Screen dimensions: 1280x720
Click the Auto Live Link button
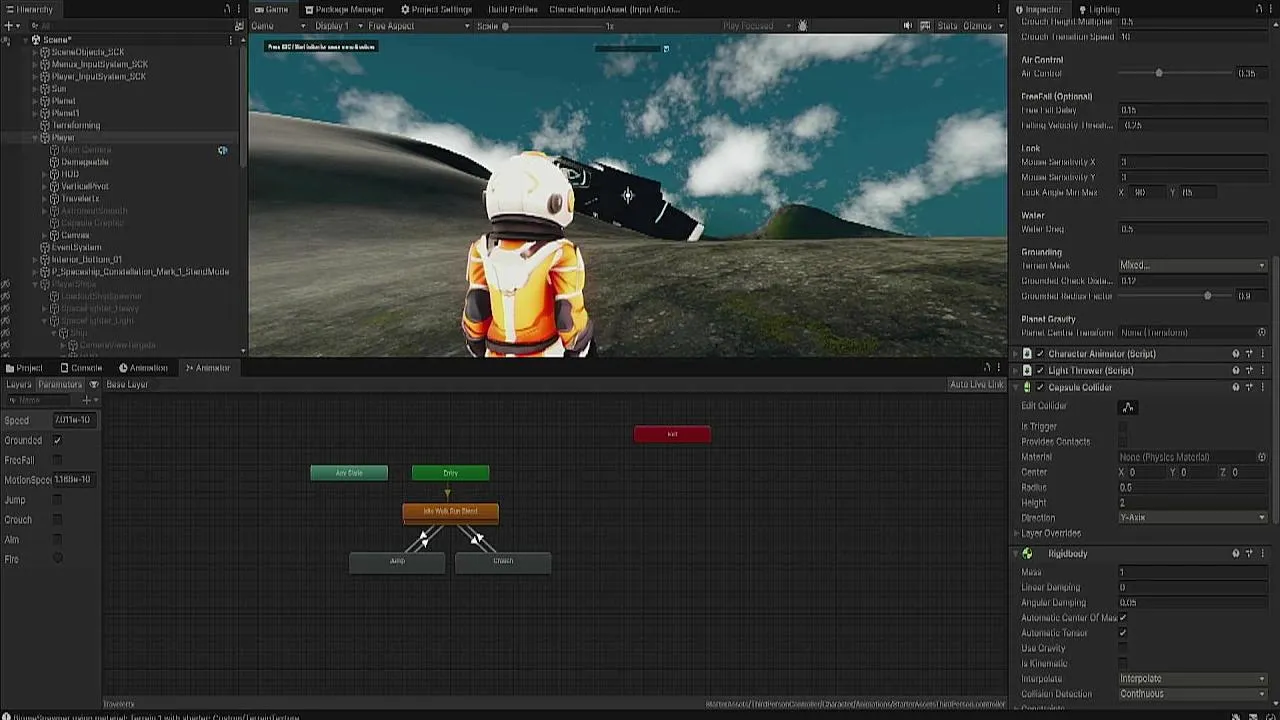(976, 385)
